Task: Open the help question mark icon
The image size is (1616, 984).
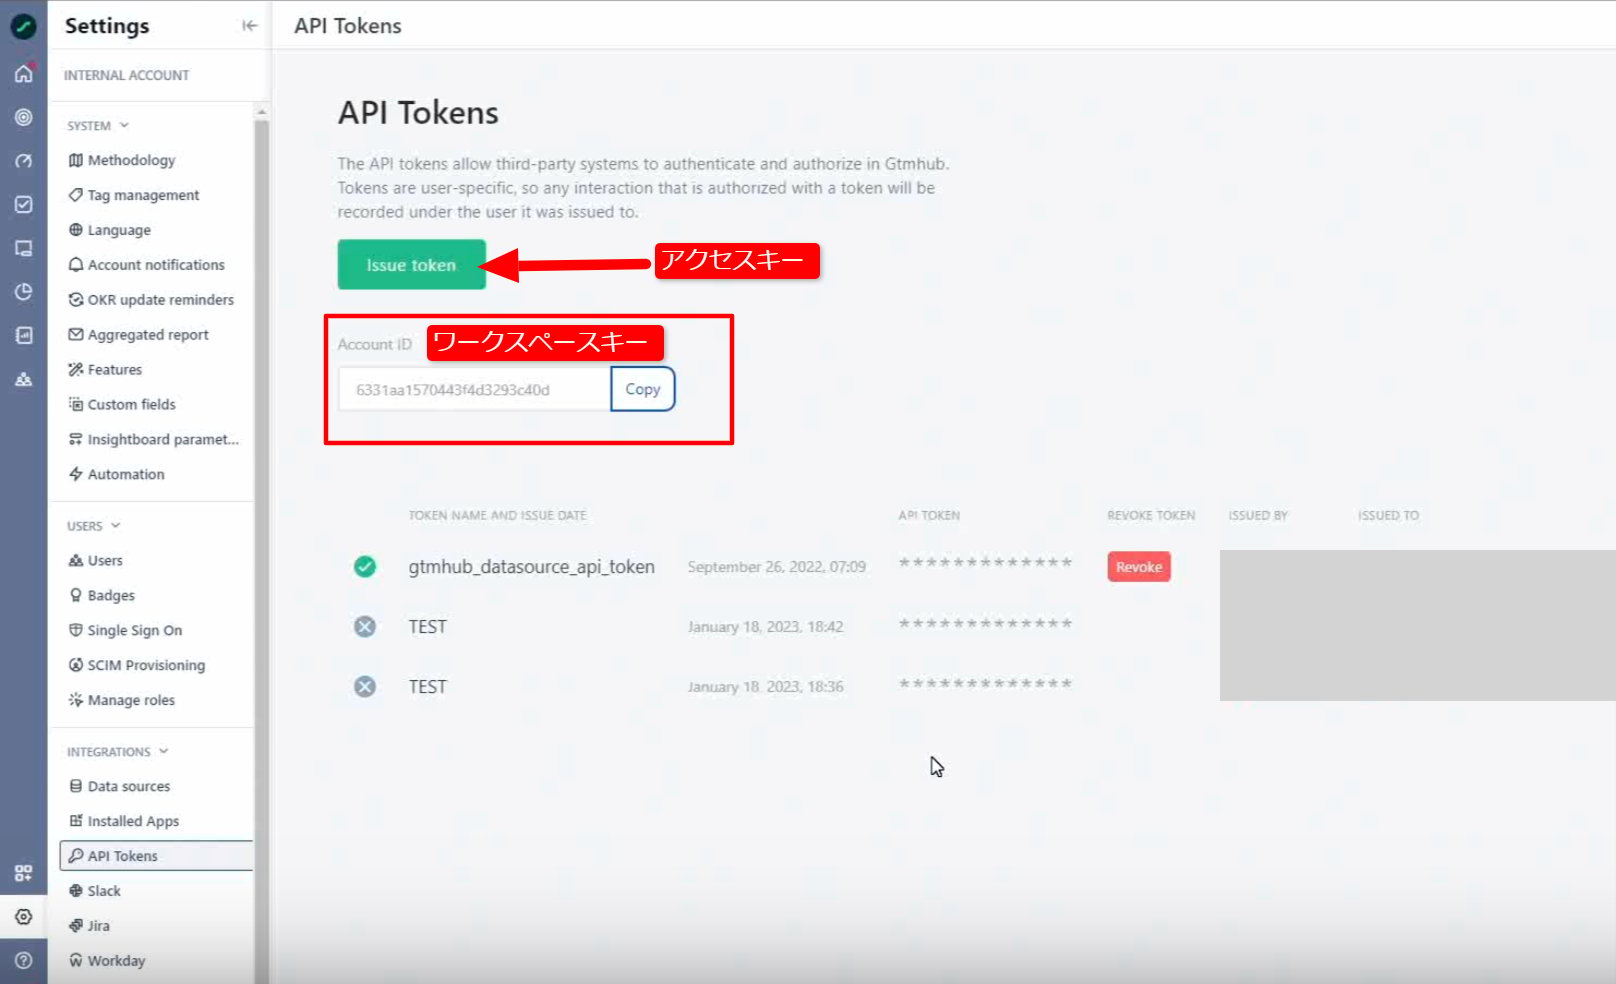Action: coord(23,960)
